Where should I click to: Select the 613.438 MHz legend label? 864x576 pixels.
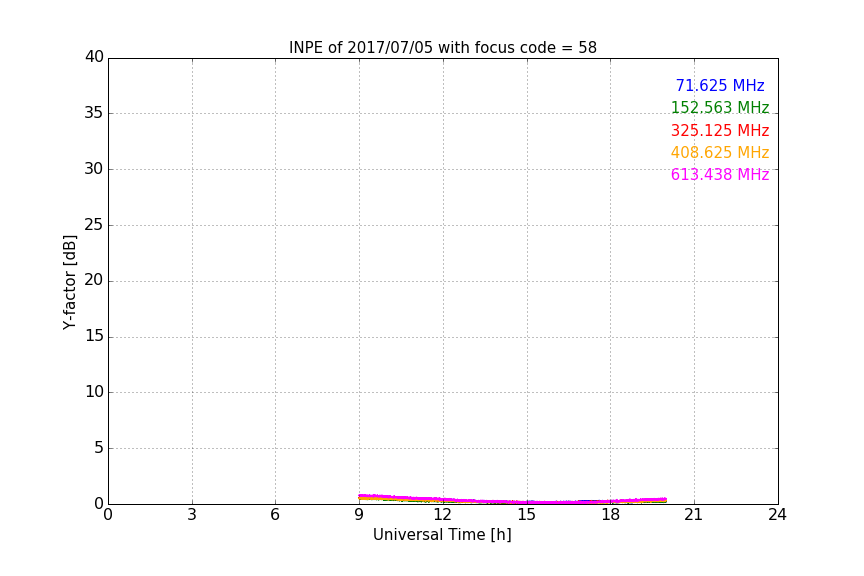point(720,175)
